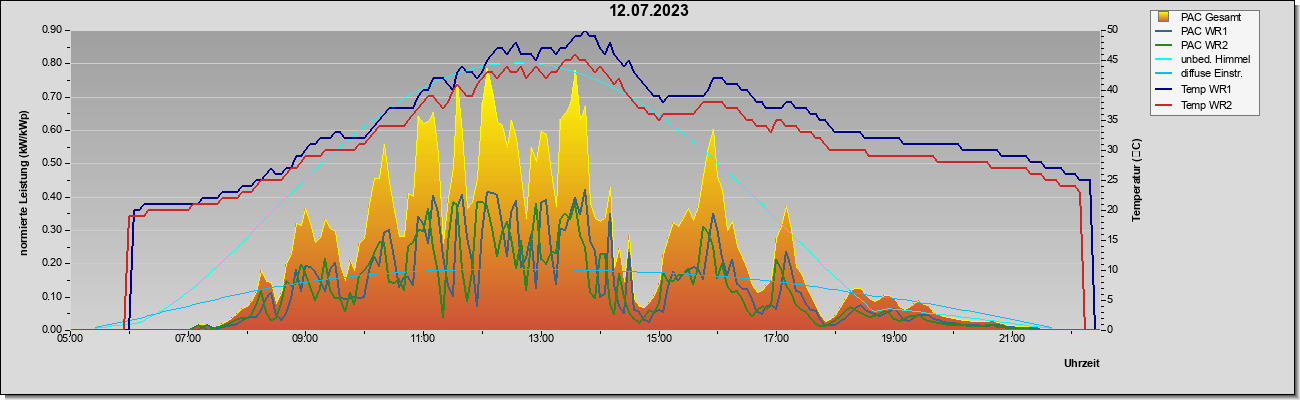The height and width of the screenshot is (400, 1300).
Task: Click the 50 value on temperature axis
Action: (x=1110, y=29)
